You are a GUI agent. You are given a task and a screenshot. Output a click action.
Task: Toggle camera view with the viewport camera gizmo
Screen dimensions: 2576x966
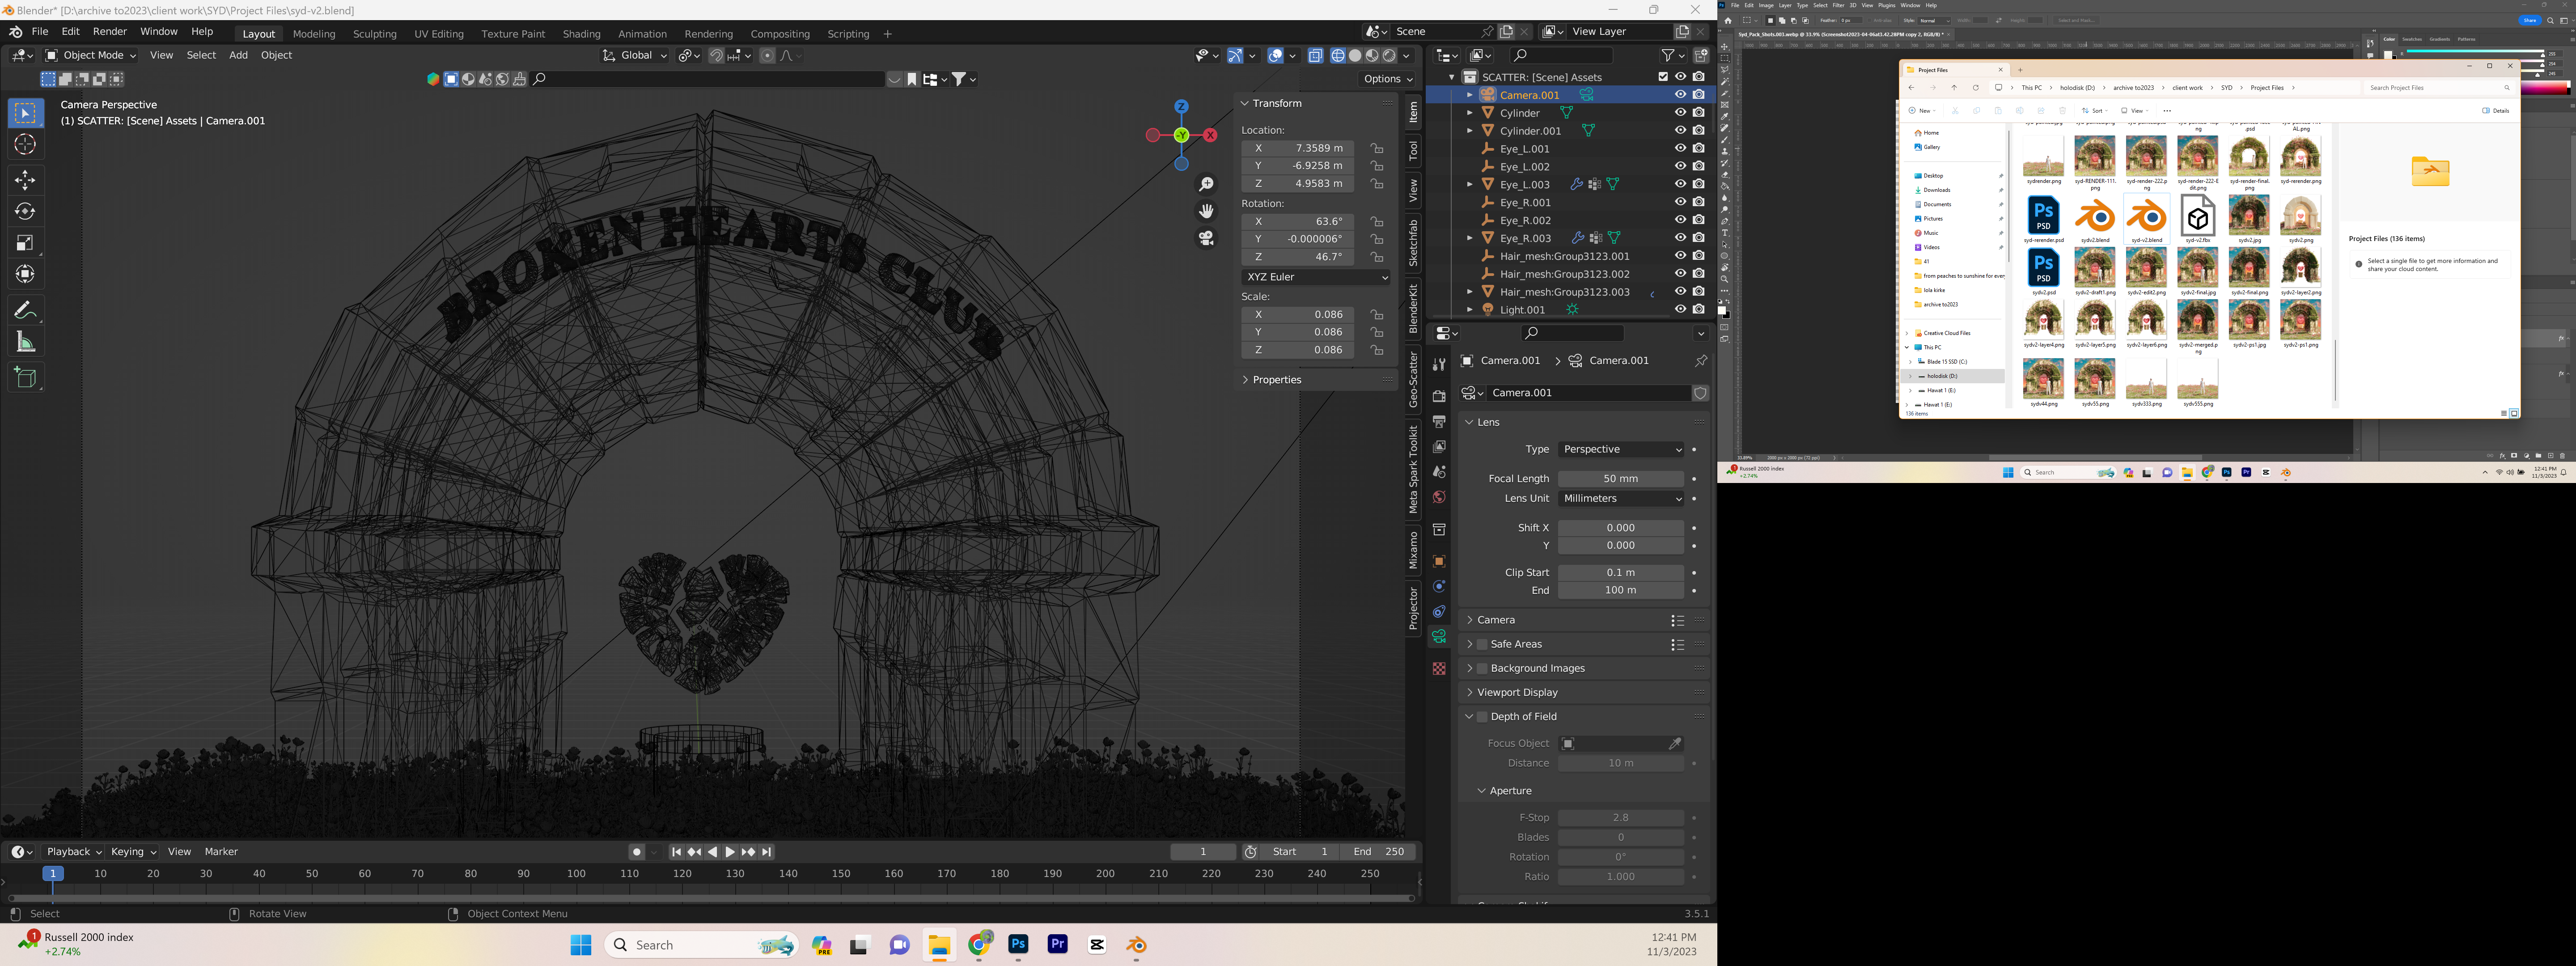(x=1206, y=238)
